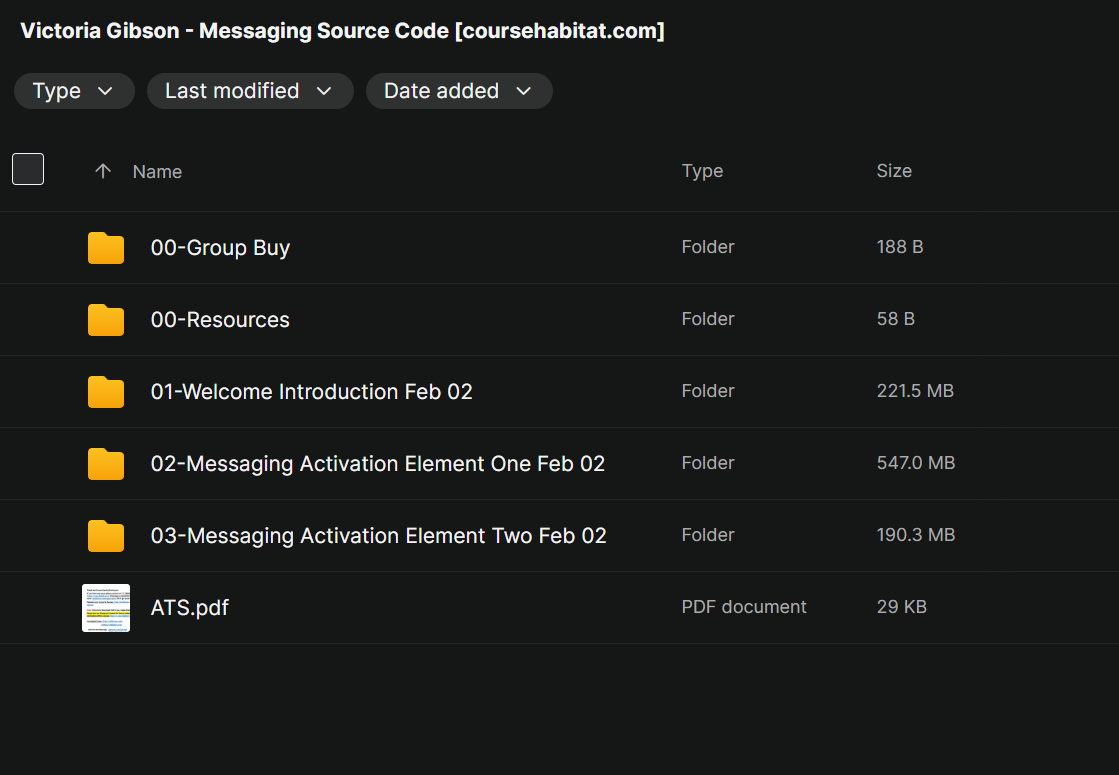This screenshot has width=1119, height=775.
Task: Open the 00-Group Buy folder name
Action: (x=220, y=248)
